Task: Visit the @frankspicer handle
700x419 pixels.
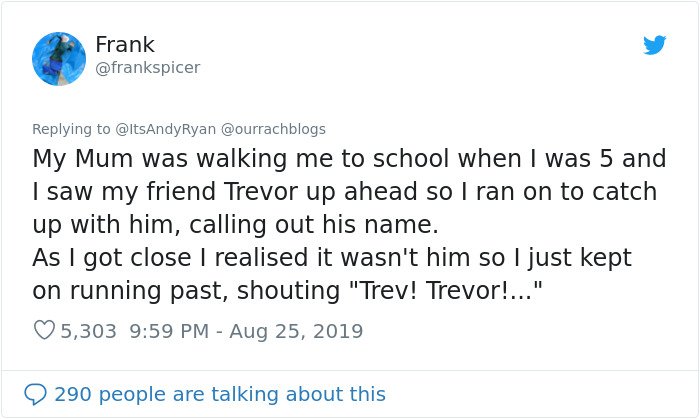Action: (x=148, y=68)
